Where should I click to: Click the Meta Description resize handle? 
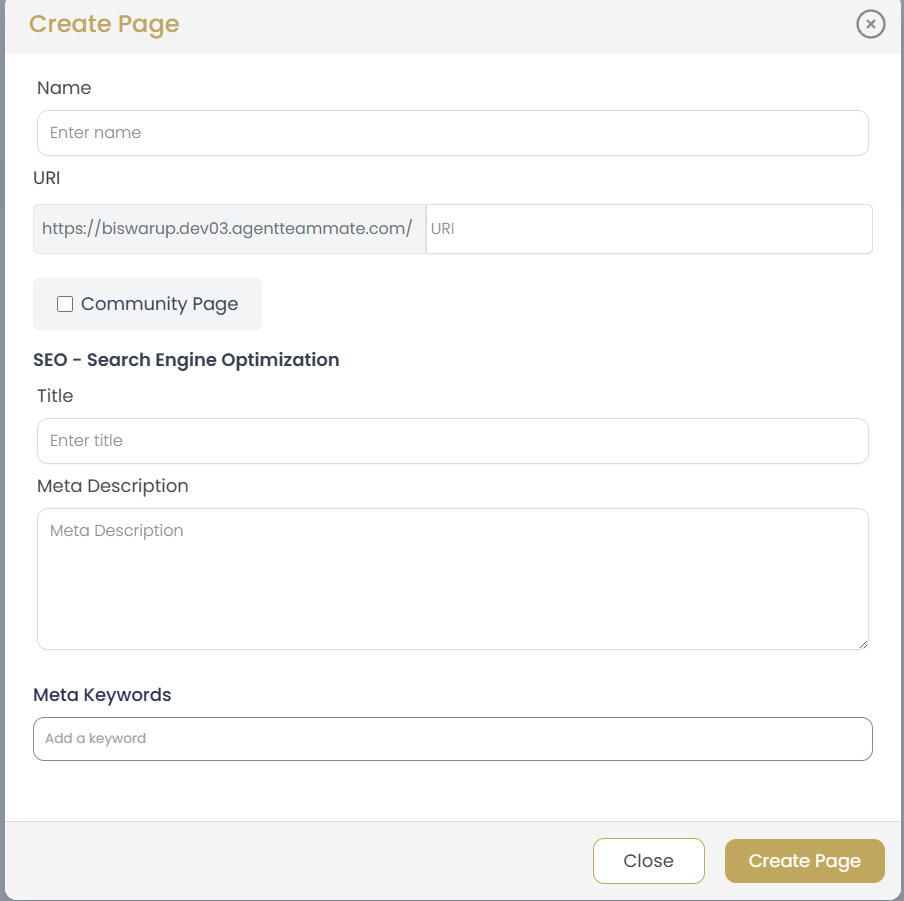coord(864,644)
